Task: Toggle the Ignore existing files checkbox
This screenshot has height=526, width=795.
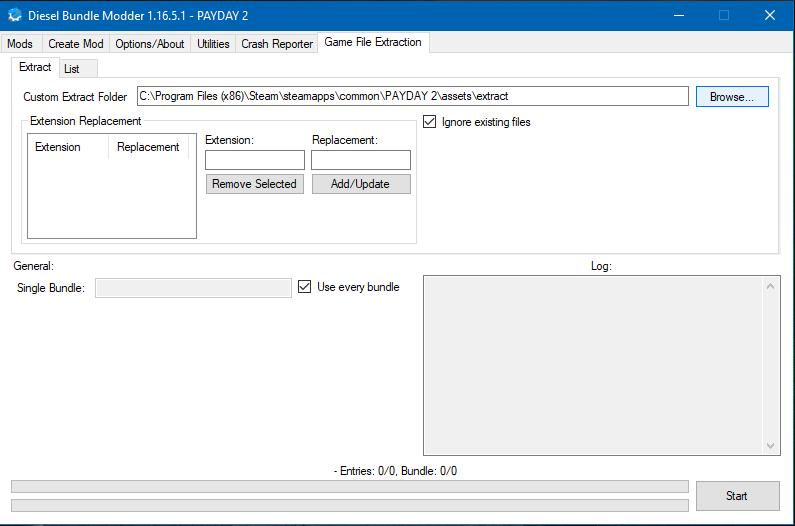Action: pyautogui.click(x=429, y=122)
